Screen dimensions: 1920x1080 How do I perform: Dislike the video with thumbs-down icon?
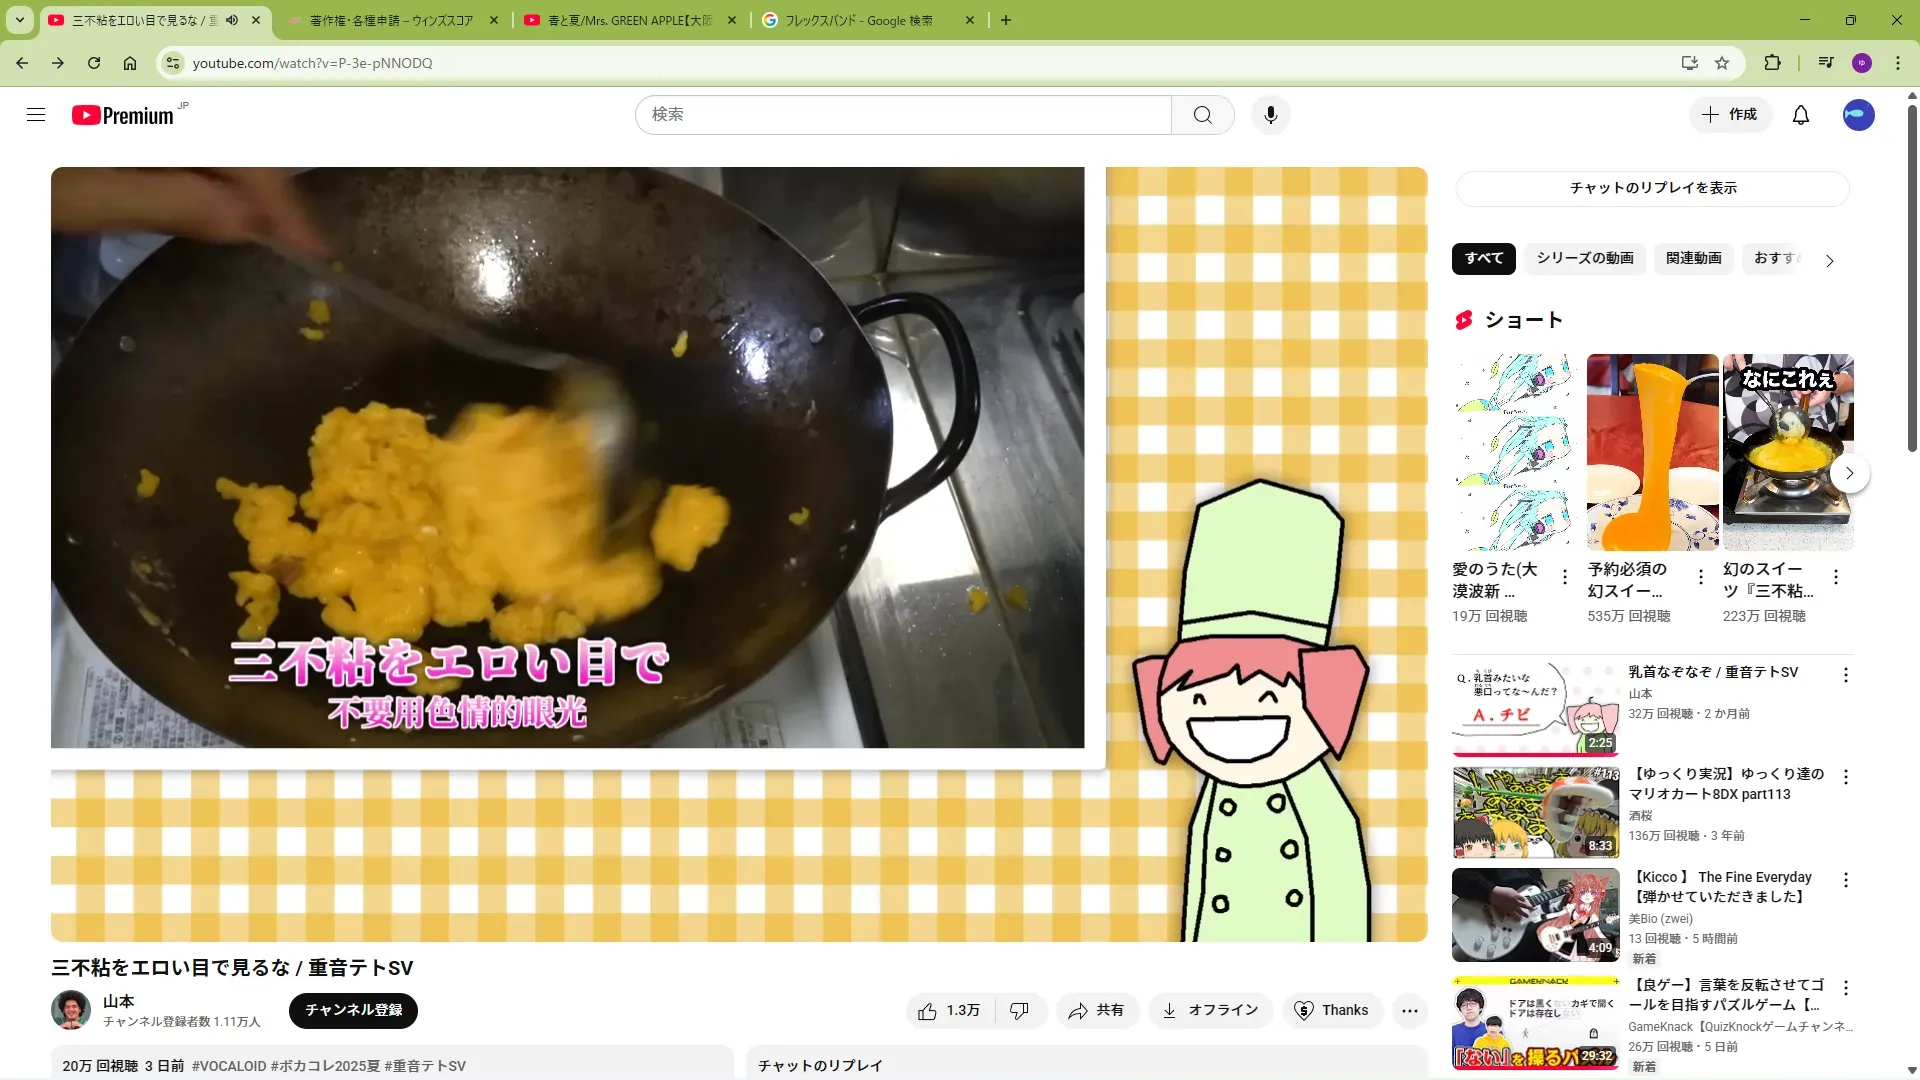pyautogui.click(x=1019, y=1011)
